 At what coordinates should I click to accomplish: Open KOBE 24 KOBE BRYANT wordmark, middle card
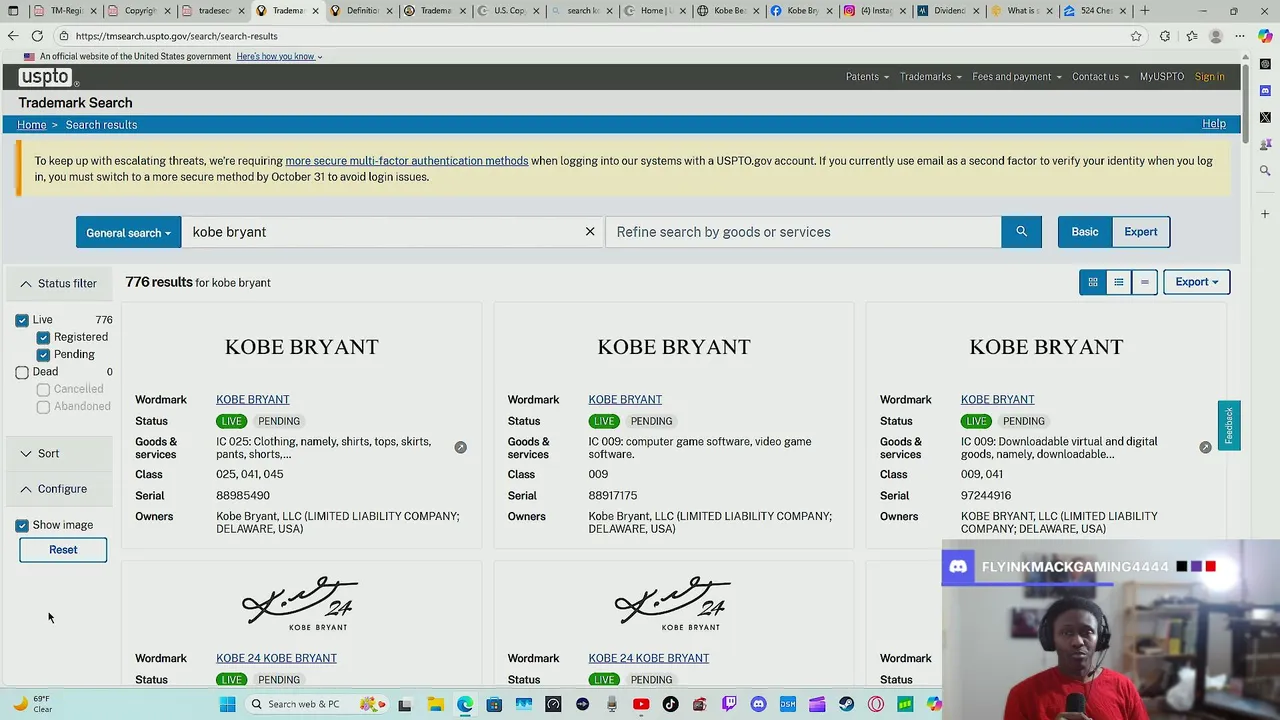[649, 658]
